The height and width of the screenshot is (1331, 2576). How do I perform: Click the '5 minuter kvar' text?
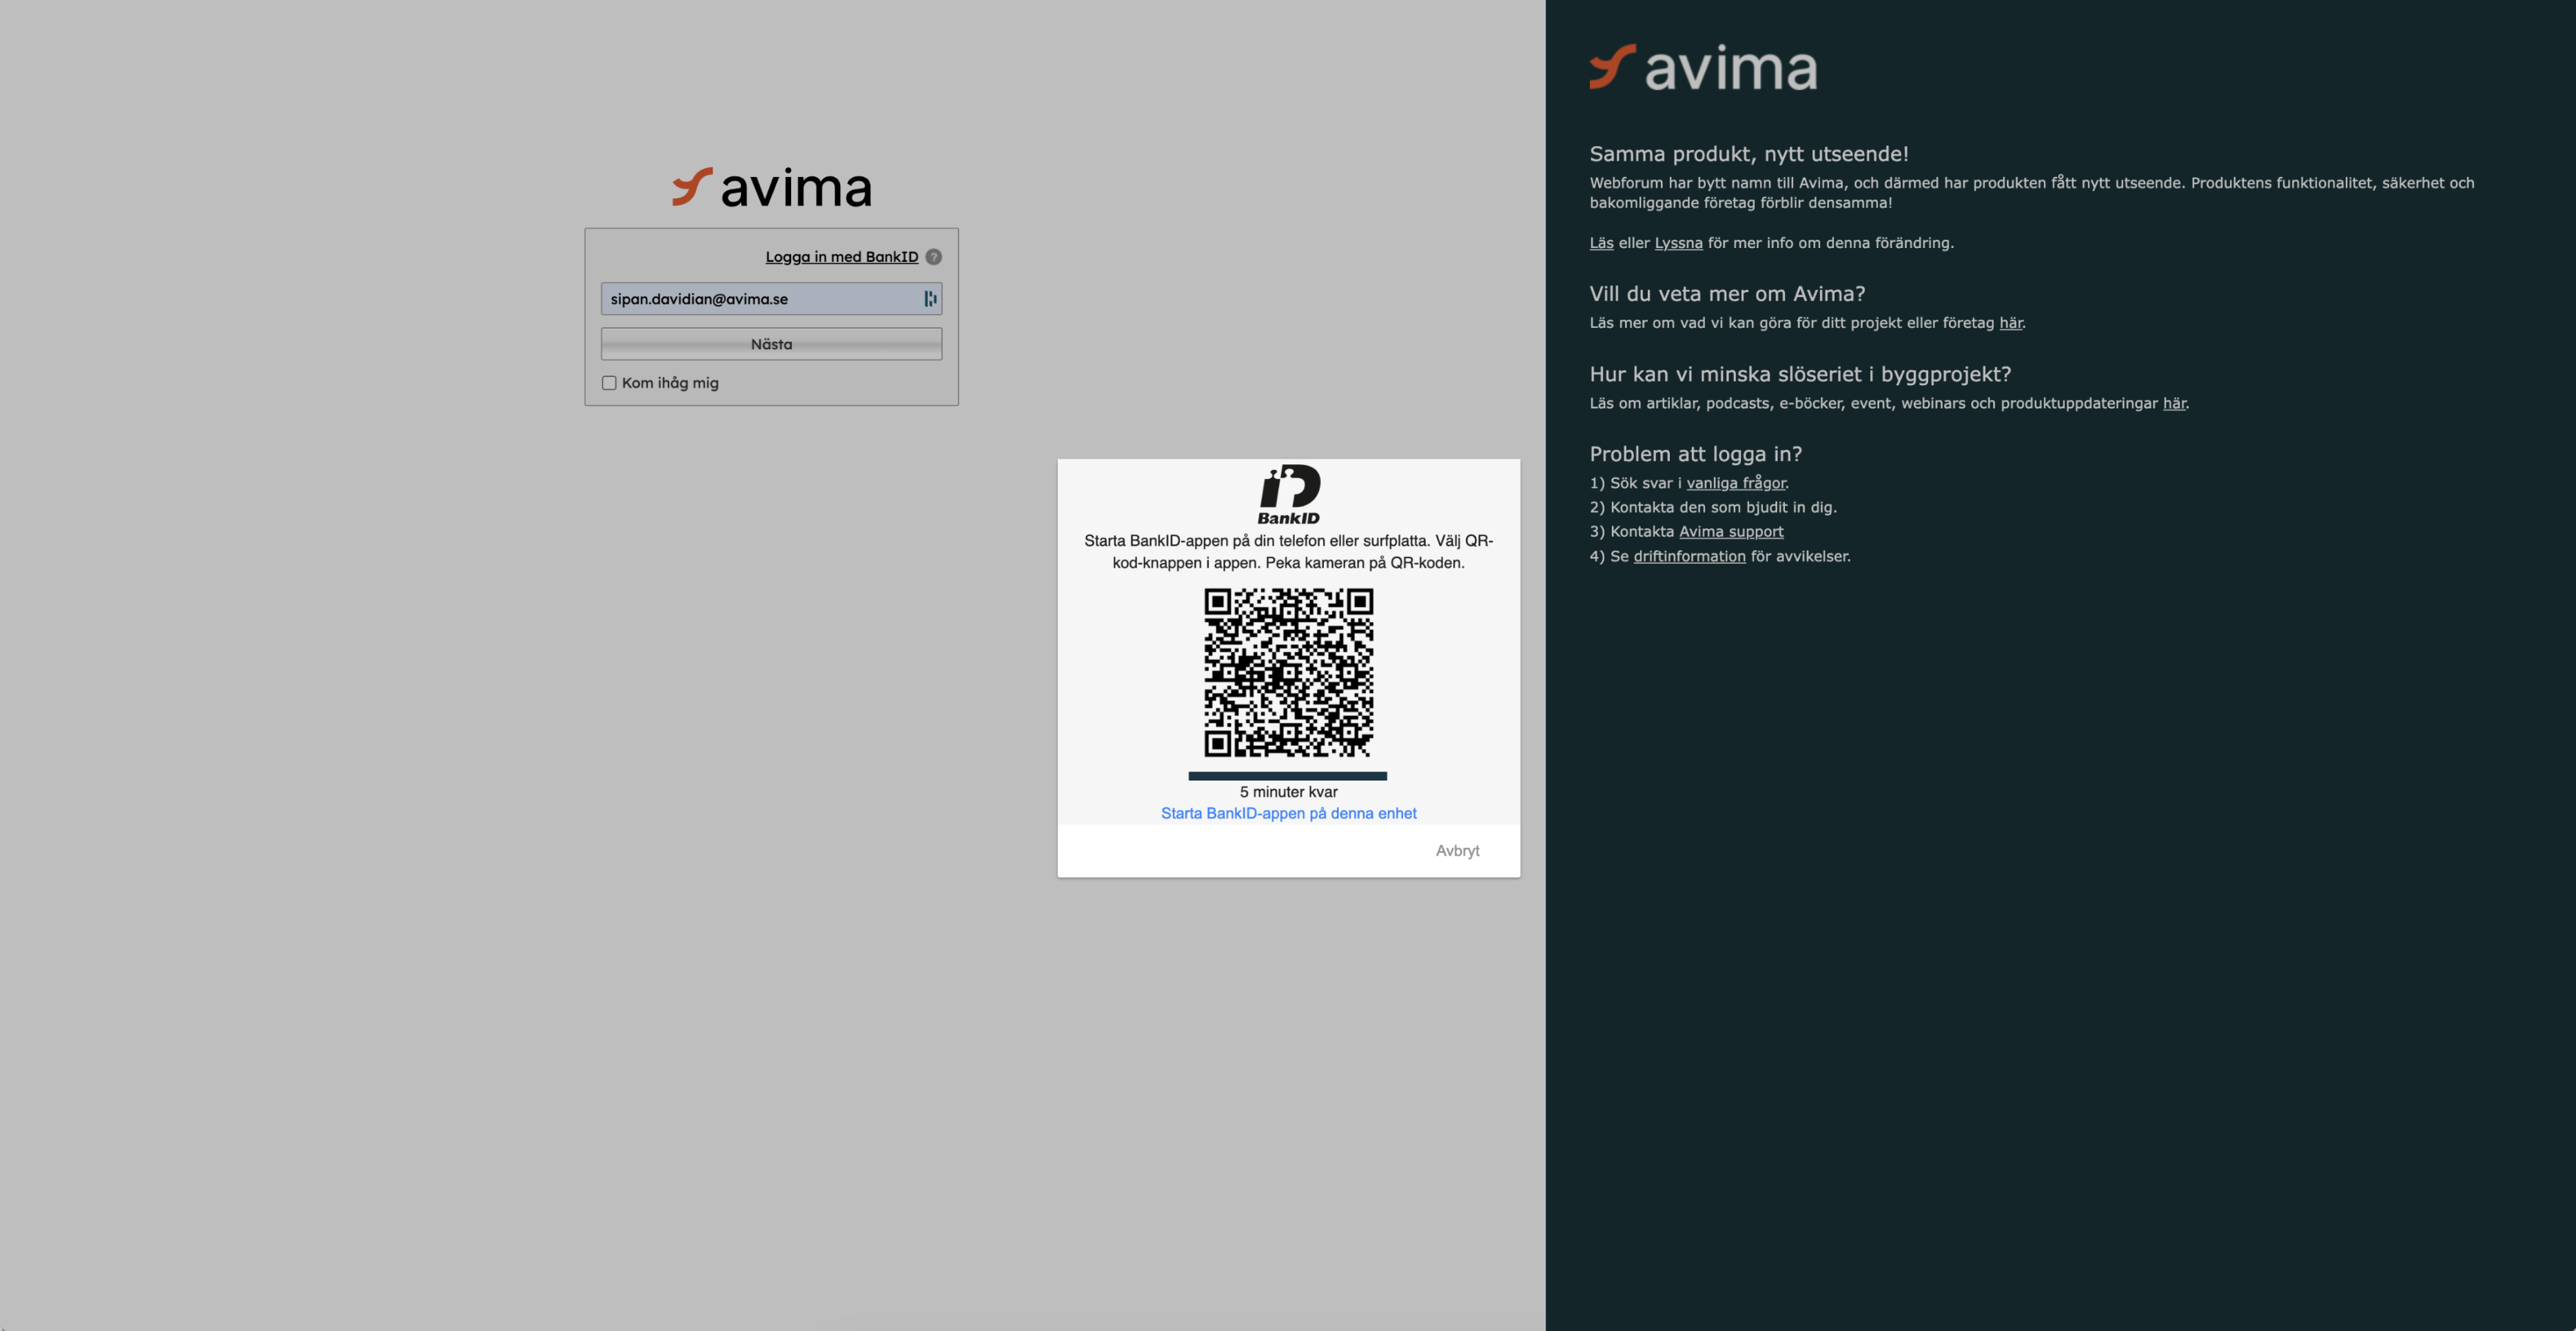point(1288,792)
